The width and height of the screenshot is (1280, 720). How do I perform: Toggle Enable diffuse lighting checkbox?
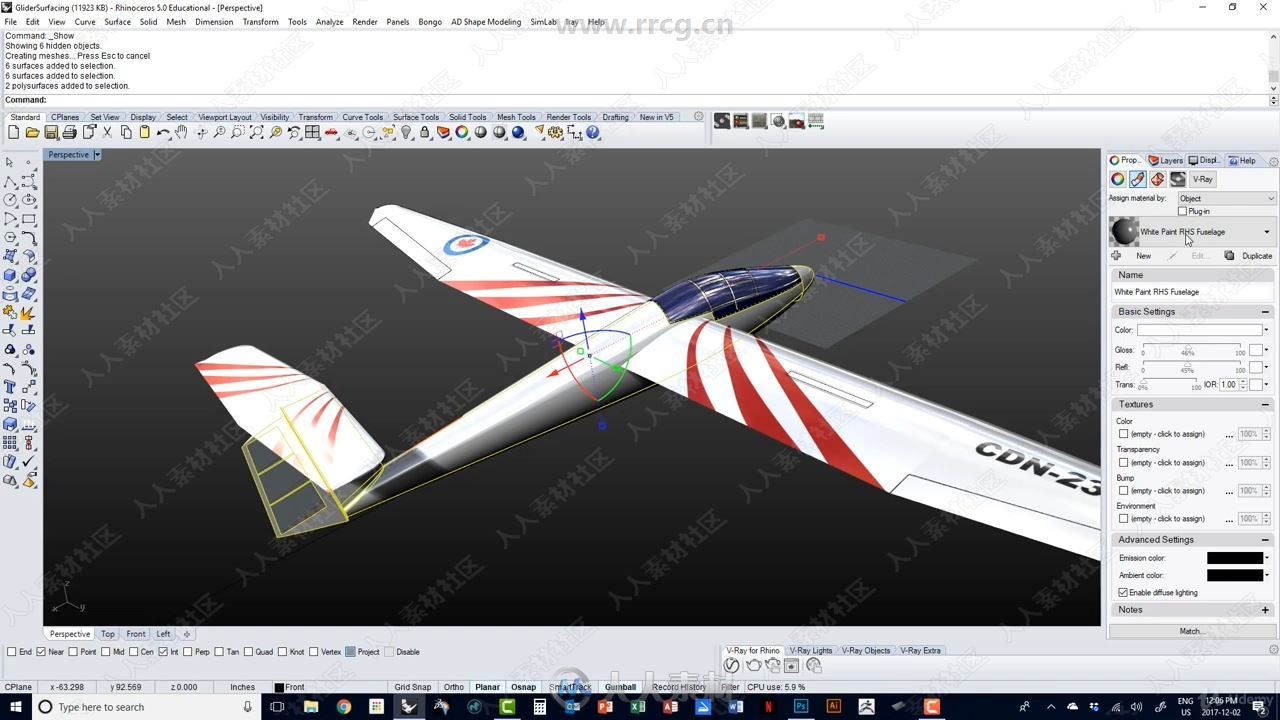(1123, 592)
